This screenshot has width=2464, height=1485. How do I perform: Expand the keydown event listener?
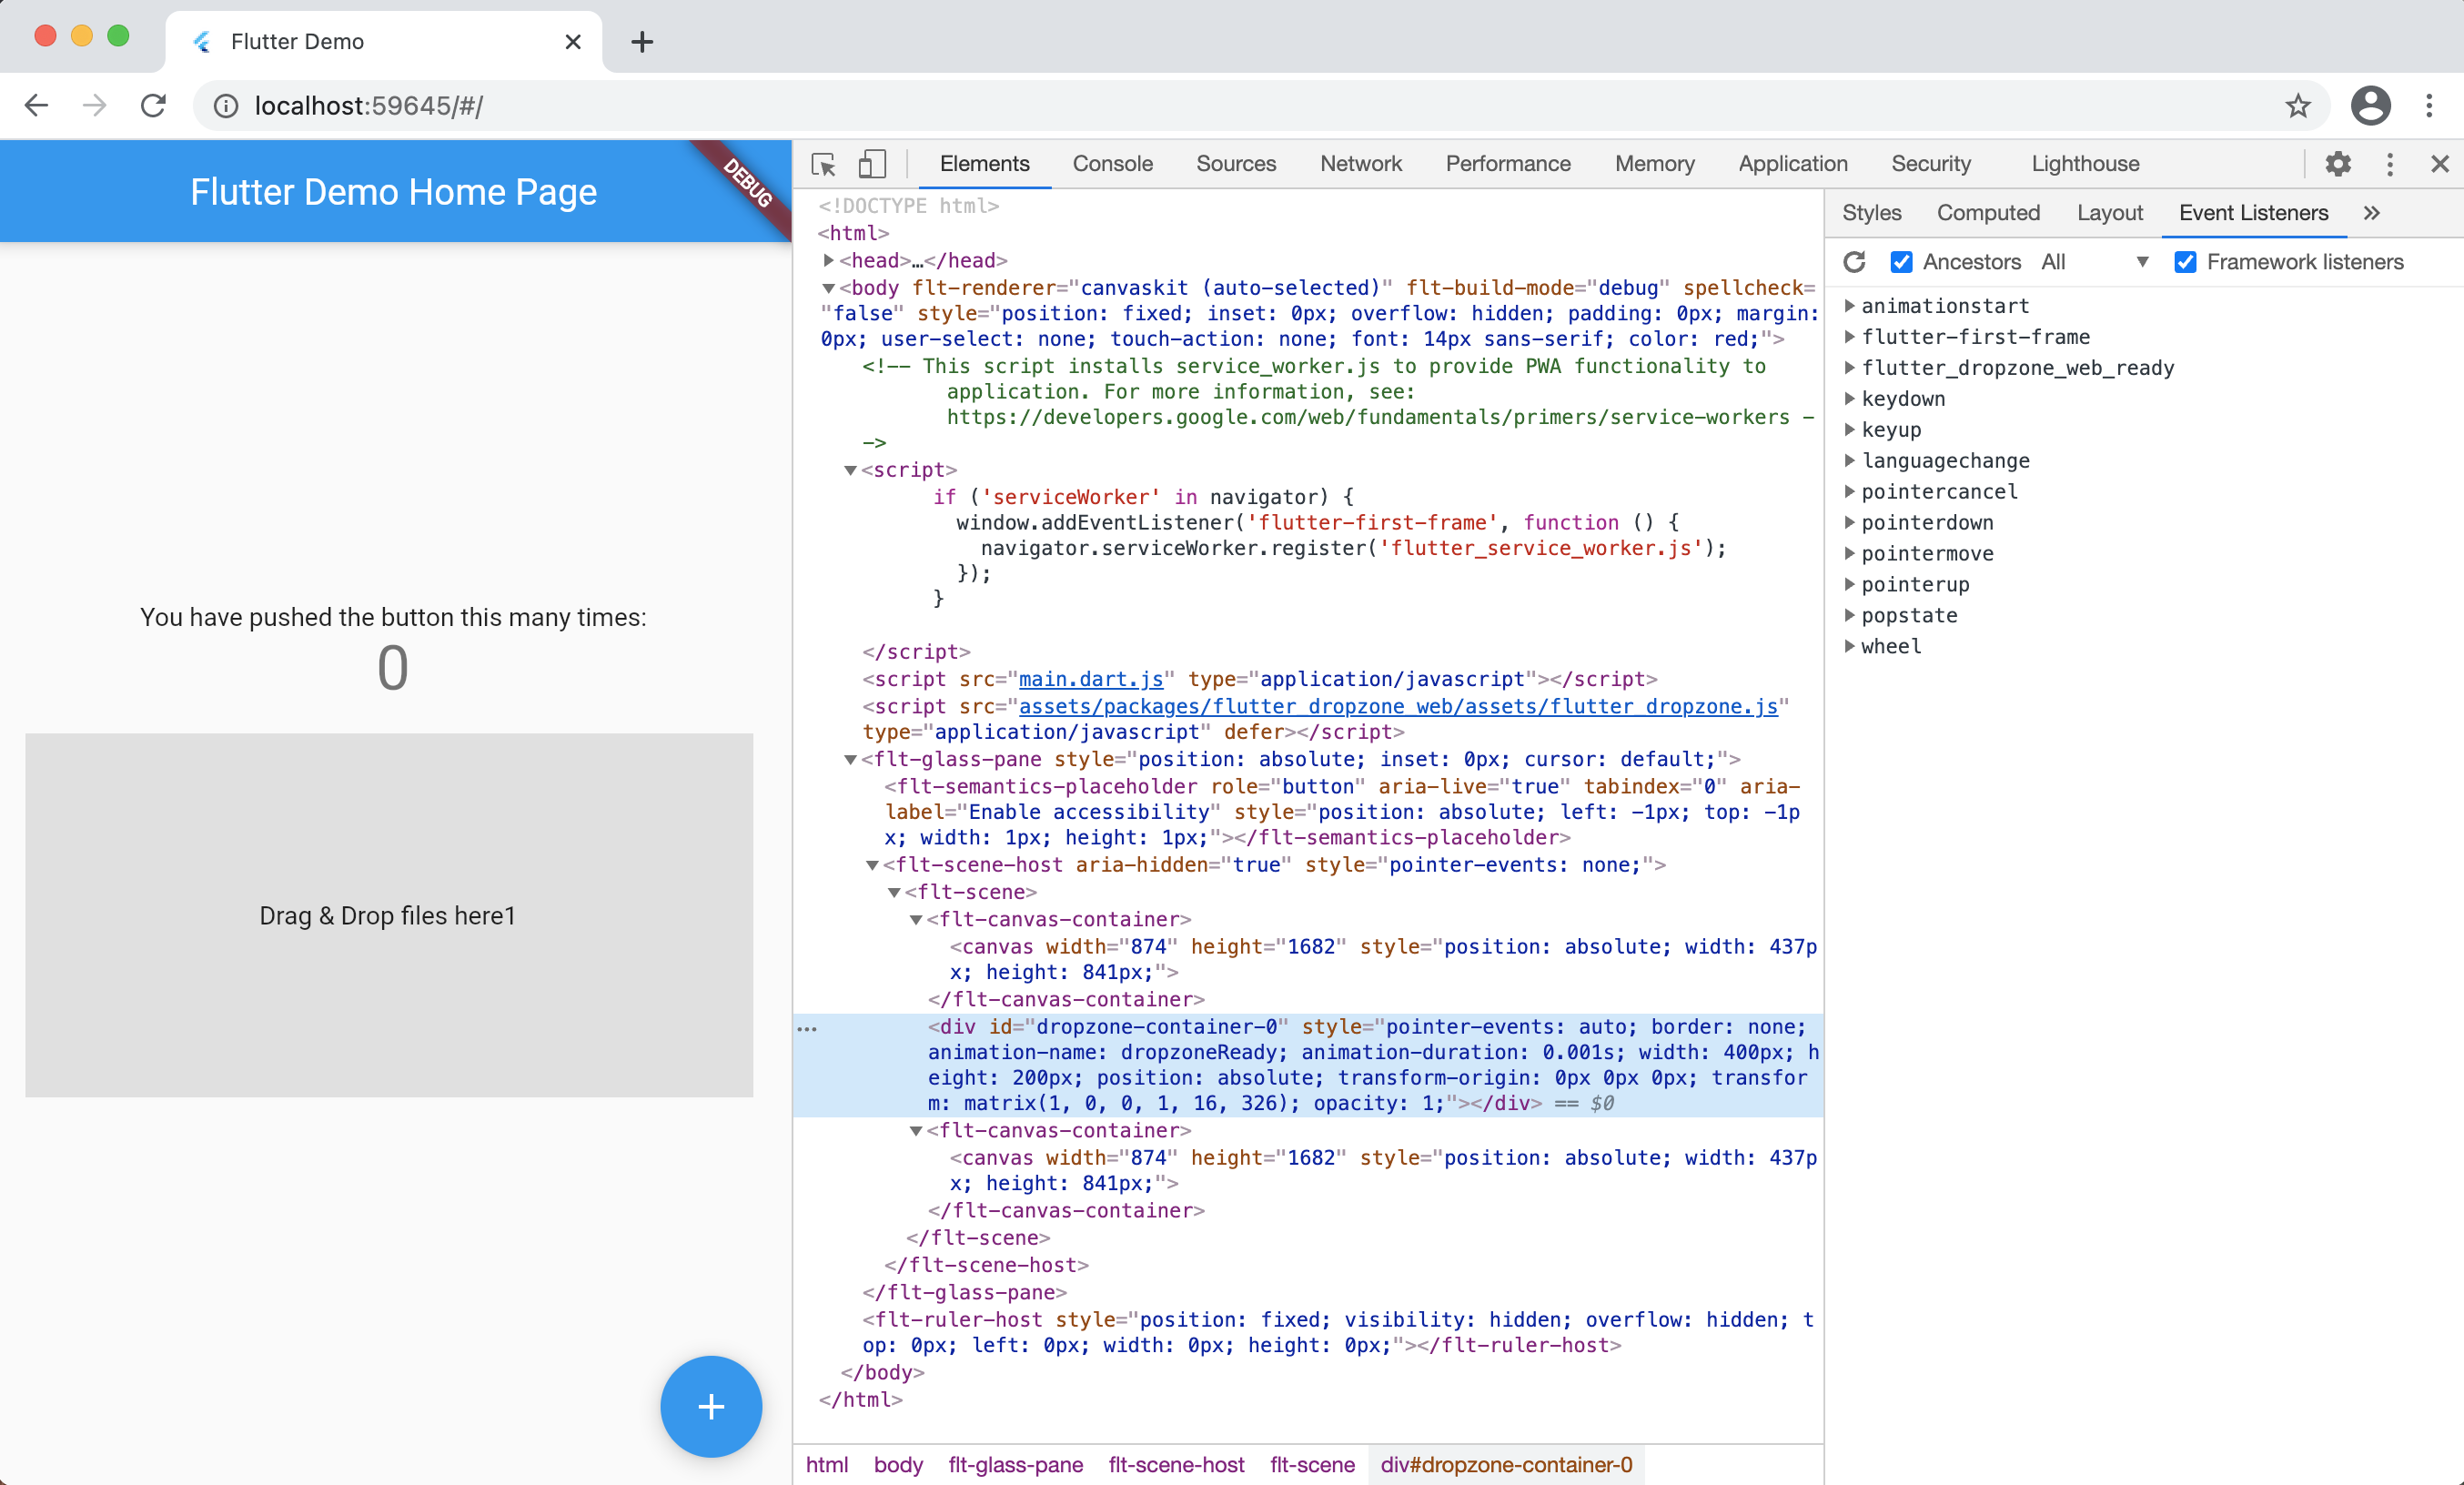coord(1849,398)
